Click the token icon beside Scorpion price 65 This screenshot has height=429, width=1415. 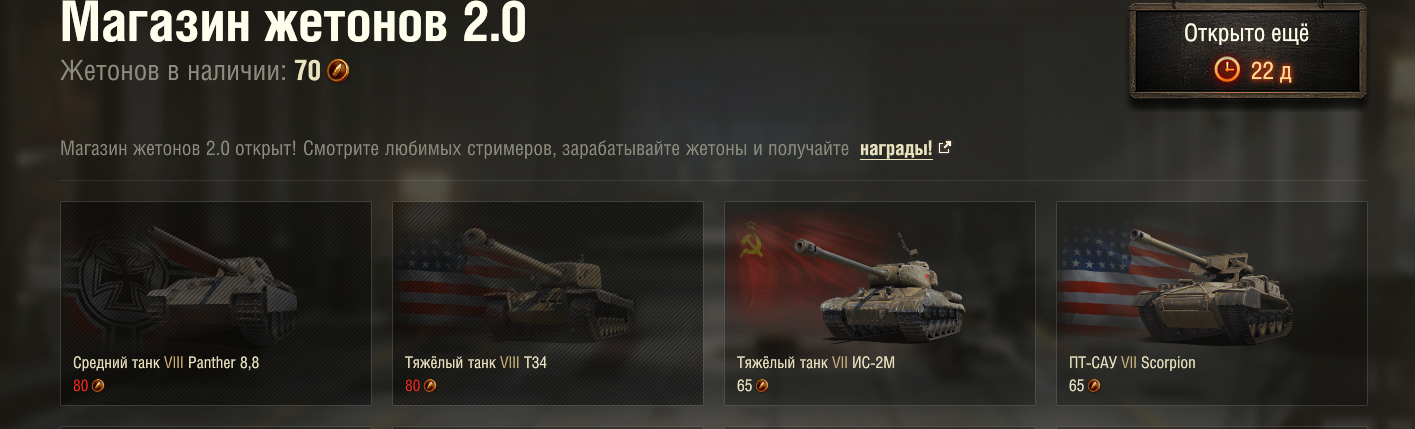point(1094,386)
